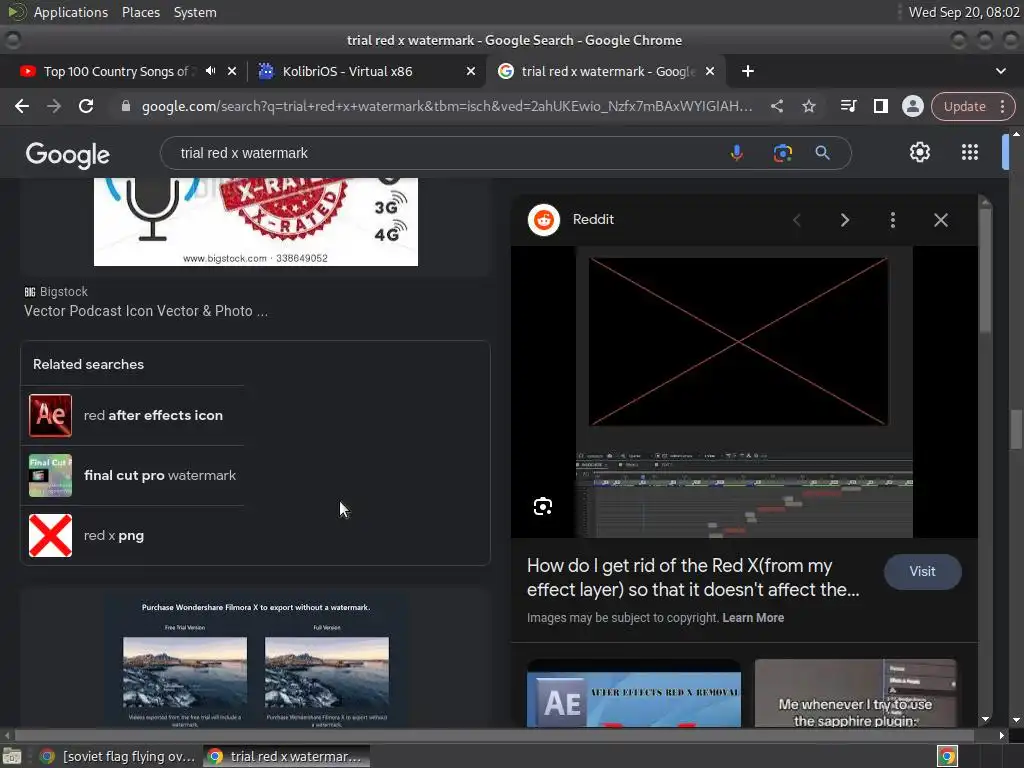Screen dimensions: 1024x768
Task: Click the Google logo
Action: [x=67, y=155]
